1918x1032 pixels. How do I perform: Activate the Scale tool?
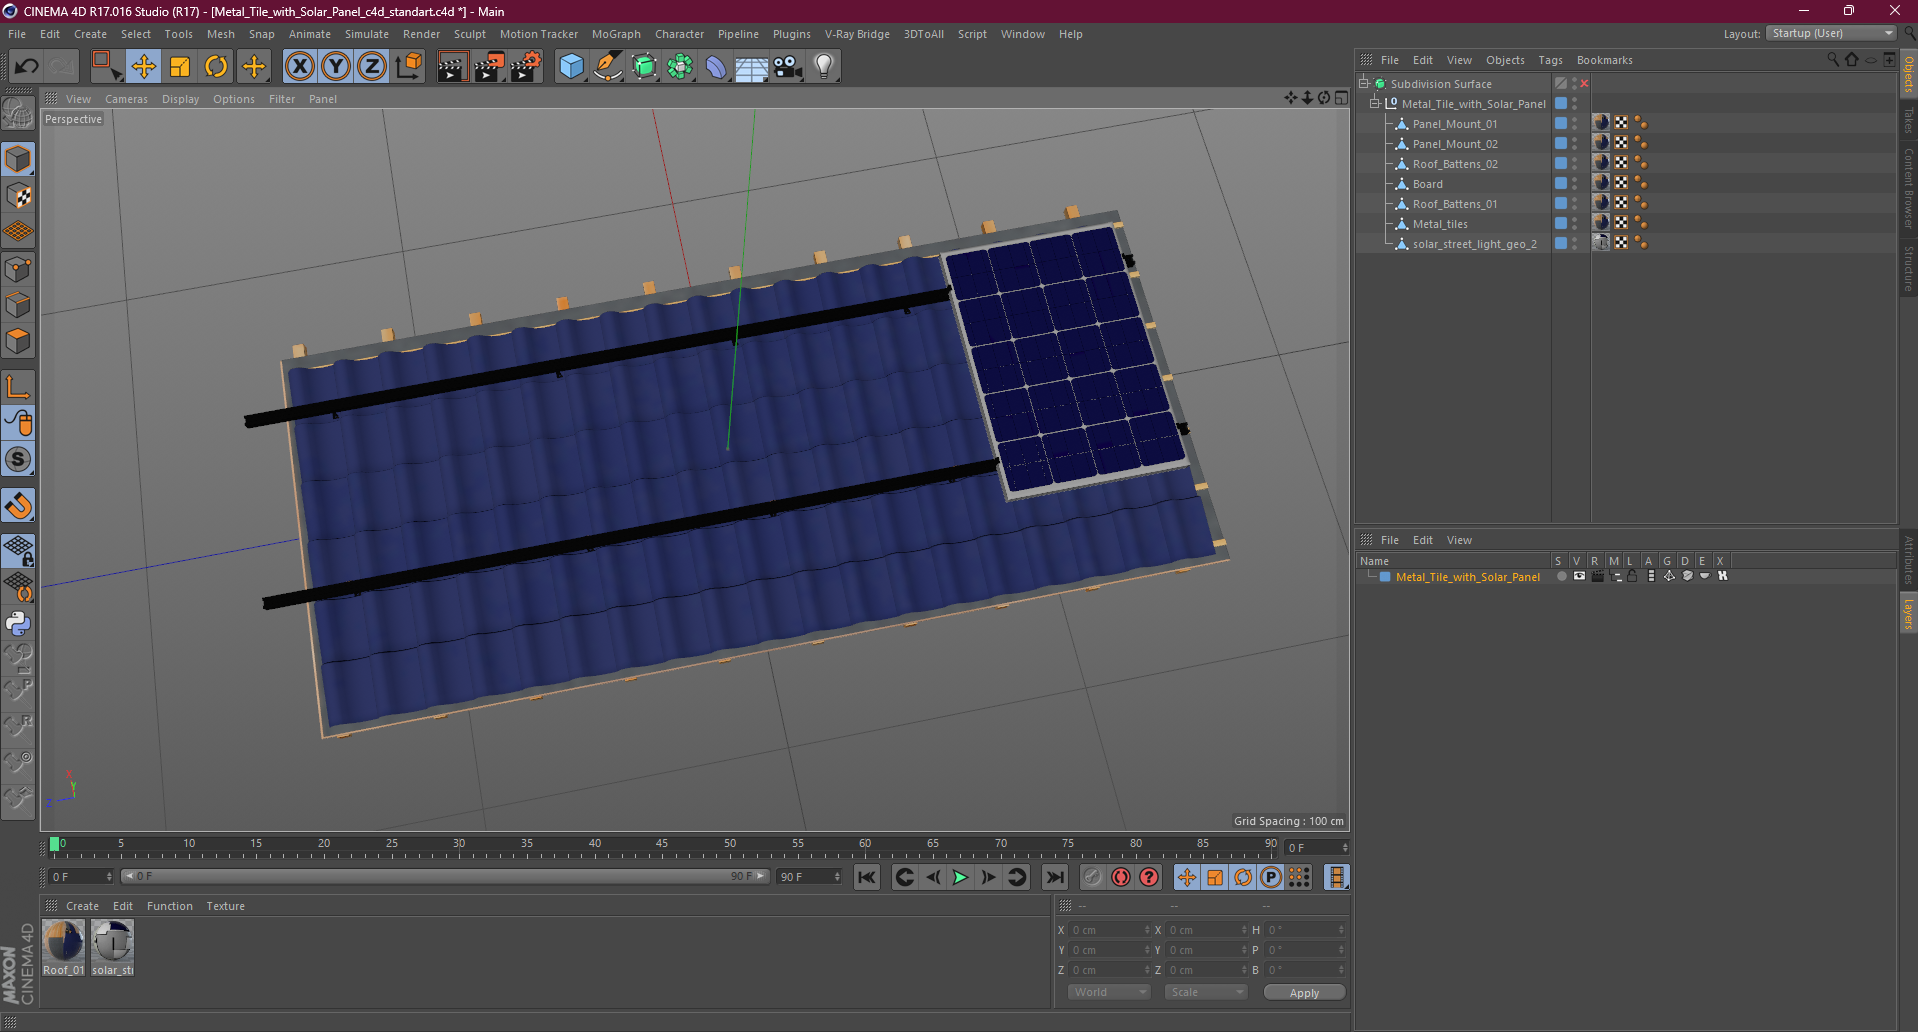(180, 67)
